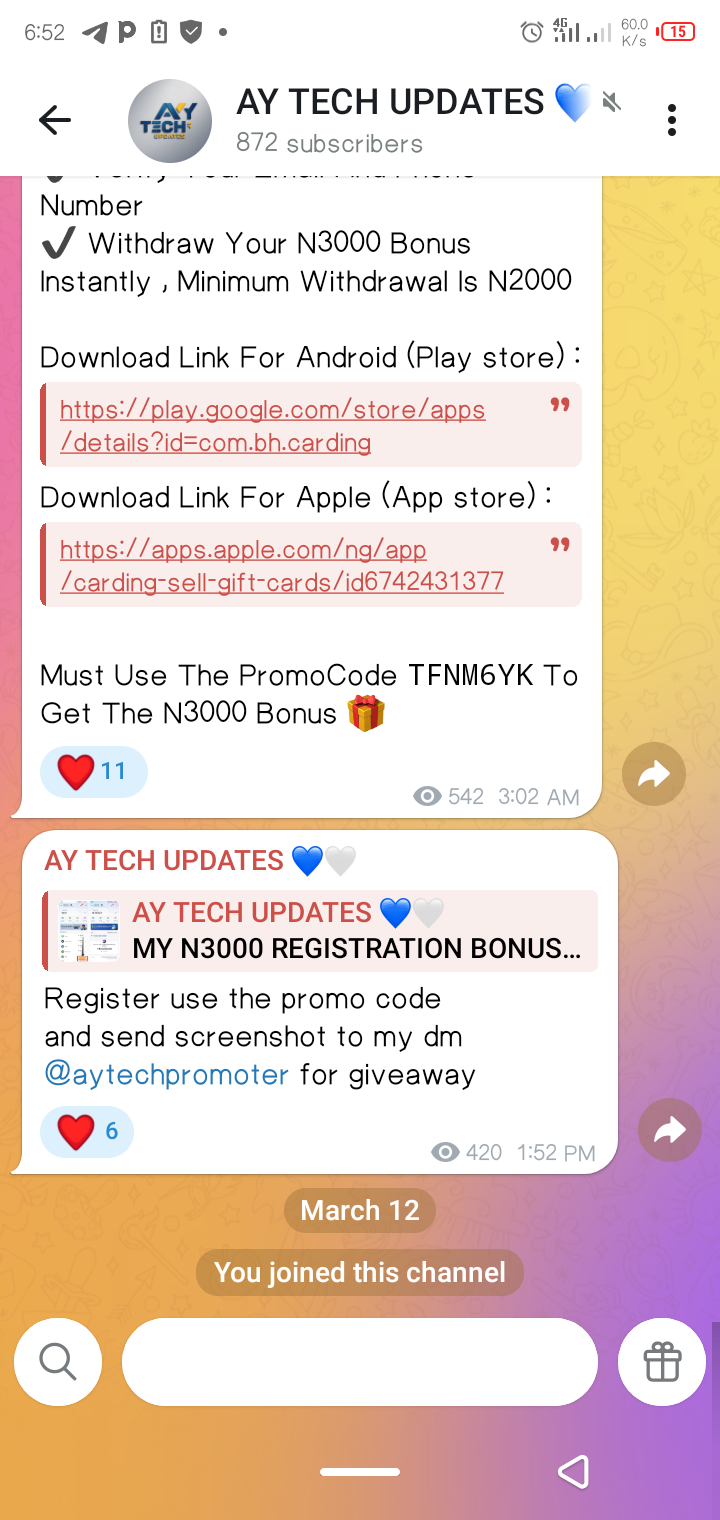Image resolution: width=720 pixels, height=1520 pixels.
Task: Open the replied MY N3000 REGISTRATION BONUS preview
Action: coord(320,931)
